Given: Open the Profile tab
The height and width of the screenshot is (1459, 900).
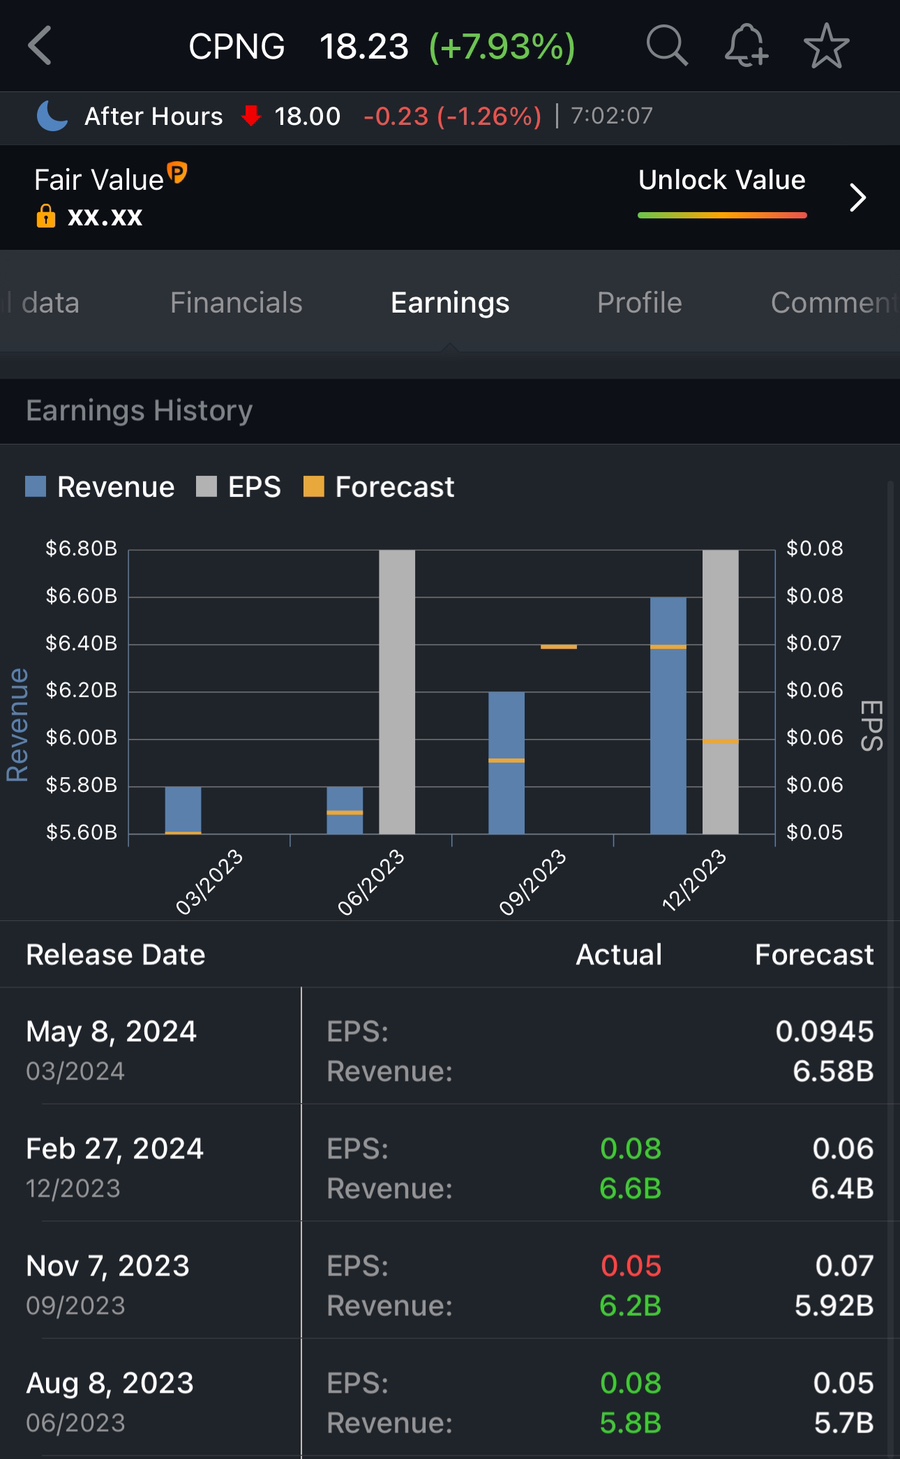Looking at the screenshot, I should 639,302.
